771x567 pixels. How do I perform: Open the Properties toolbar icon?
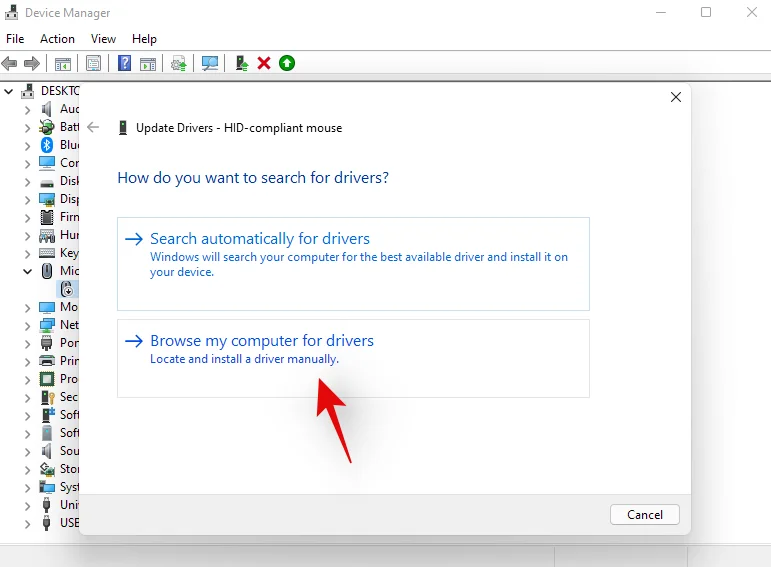pyautogui.click(x=93, y=63)
